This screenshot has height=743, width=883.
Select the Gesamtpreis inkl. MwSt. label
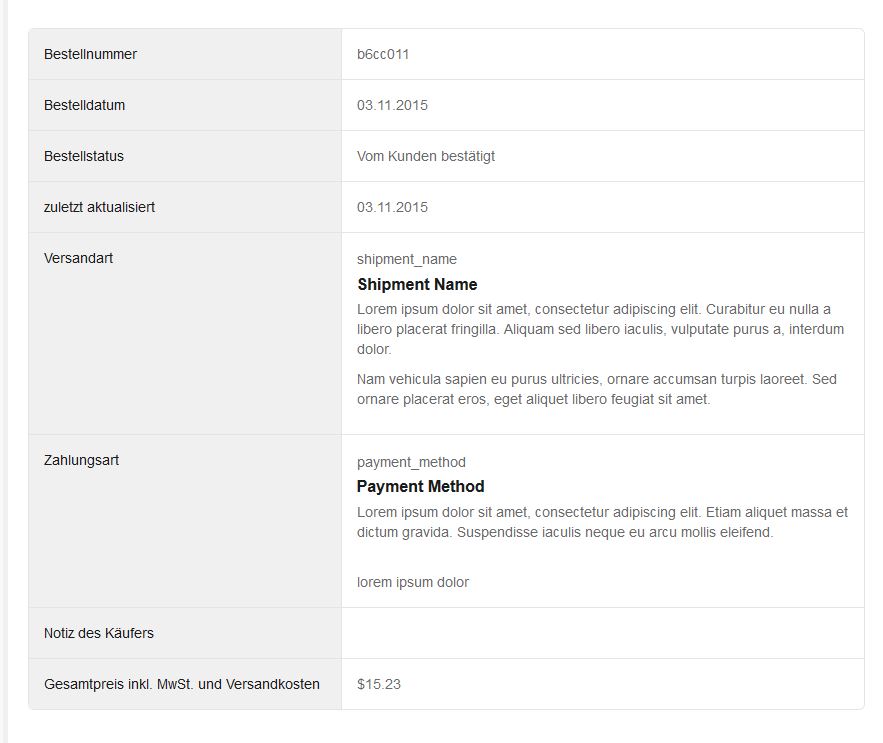pyautogui.click(x=182, y=684)
